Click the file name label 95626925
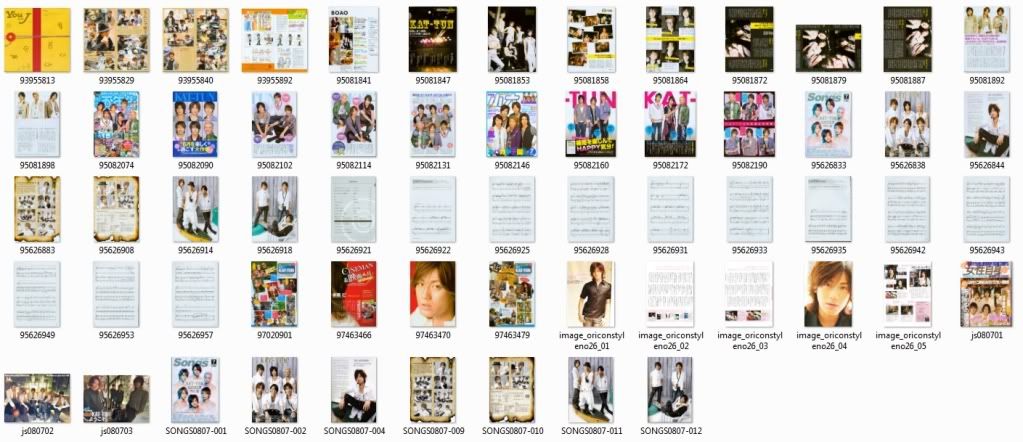Image resolution: width=1023 pixels, height=442 pixels. 512,250
